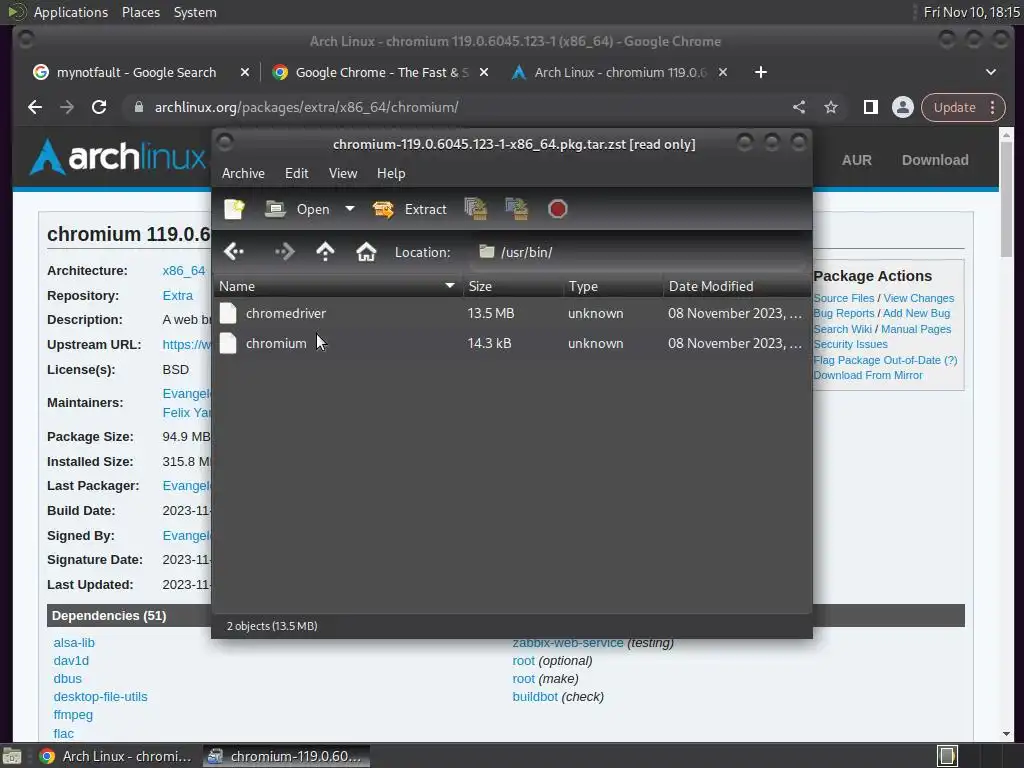The height and width of the screenshot is (768, 1024).
Task: Open Download link in Arch navigation
Action: pos(935,160)
